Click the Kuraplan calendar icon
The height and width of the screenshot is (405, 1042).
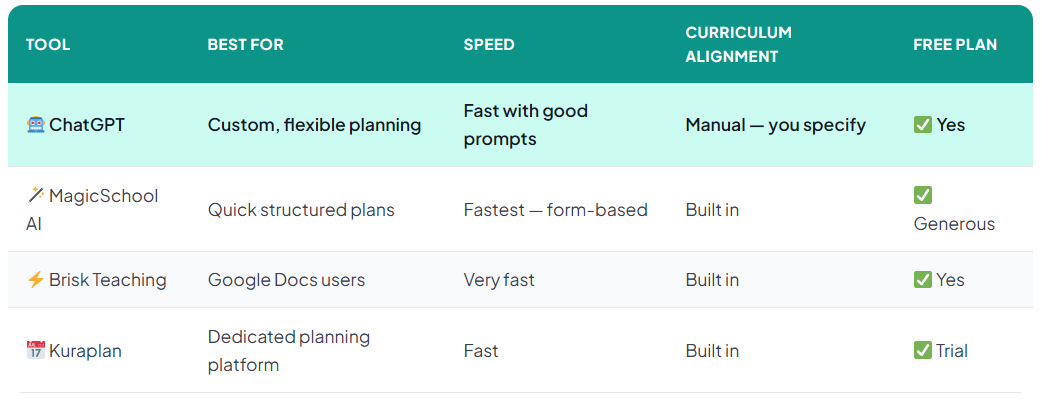(x=35, y=351)
